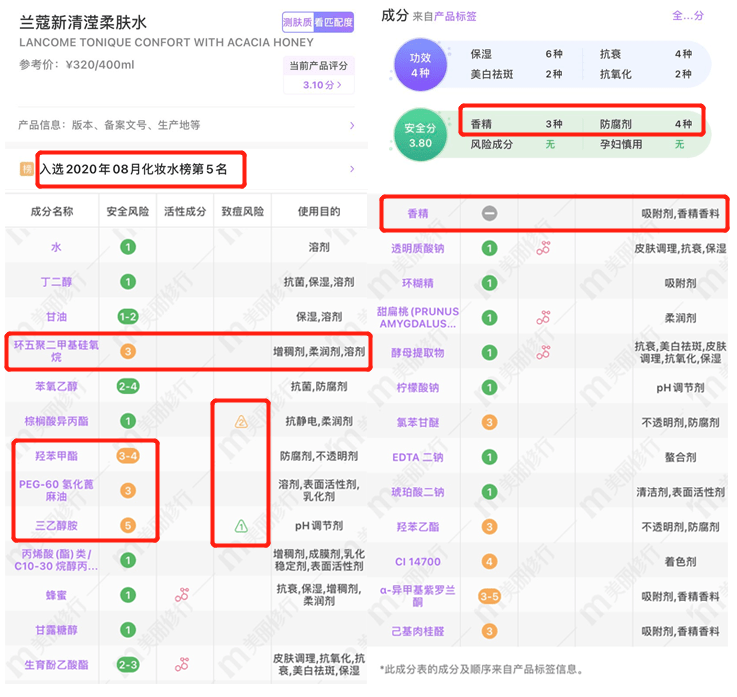Select the 安全风险 column header
737x697 pixels.
point(128,211)
